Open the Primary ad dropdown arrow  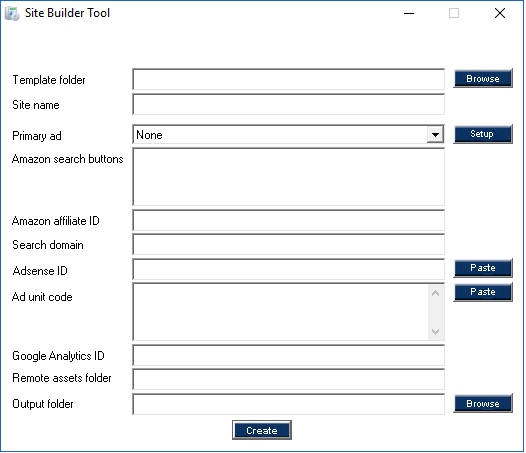435,135
